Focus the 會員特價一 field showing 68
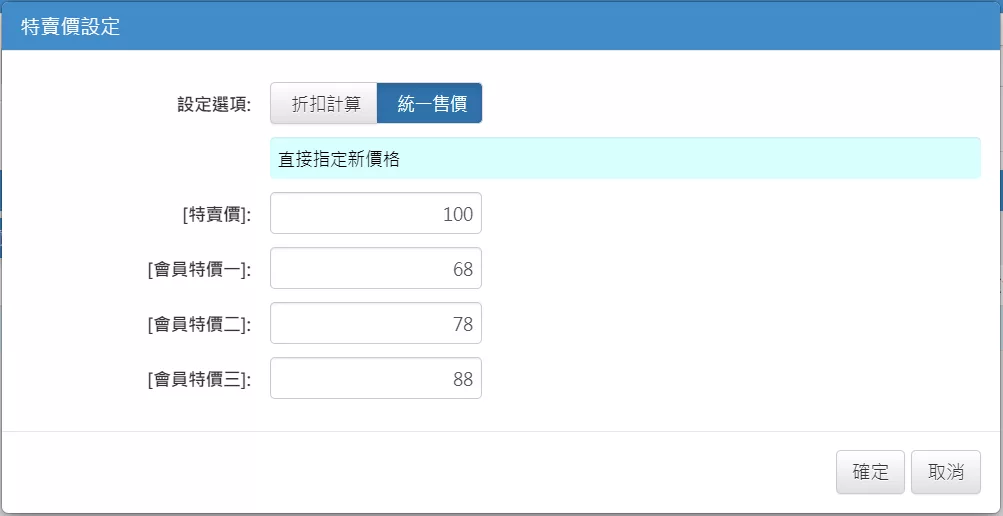The width and height of the screenshot is (1003, 516). coord(375,269)
